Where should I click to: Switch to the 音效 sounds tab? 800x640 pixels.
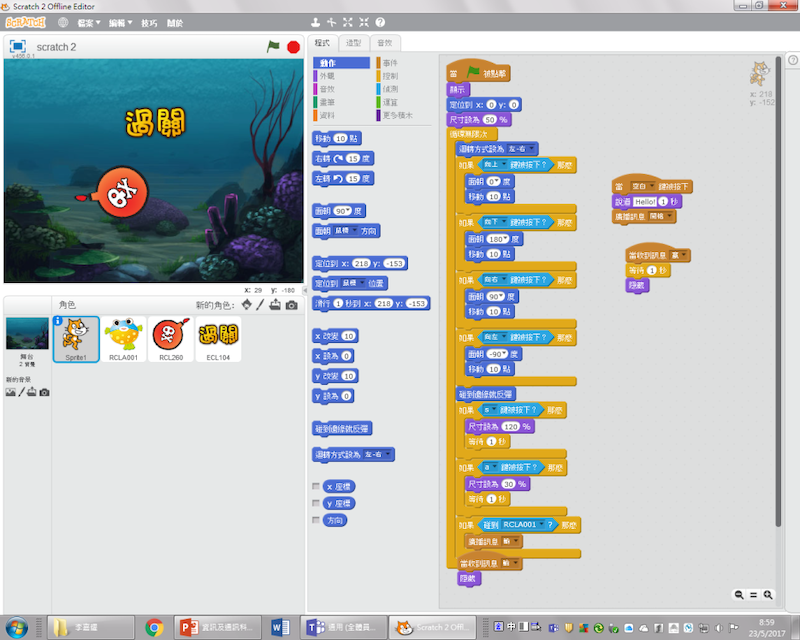[384, 43]
